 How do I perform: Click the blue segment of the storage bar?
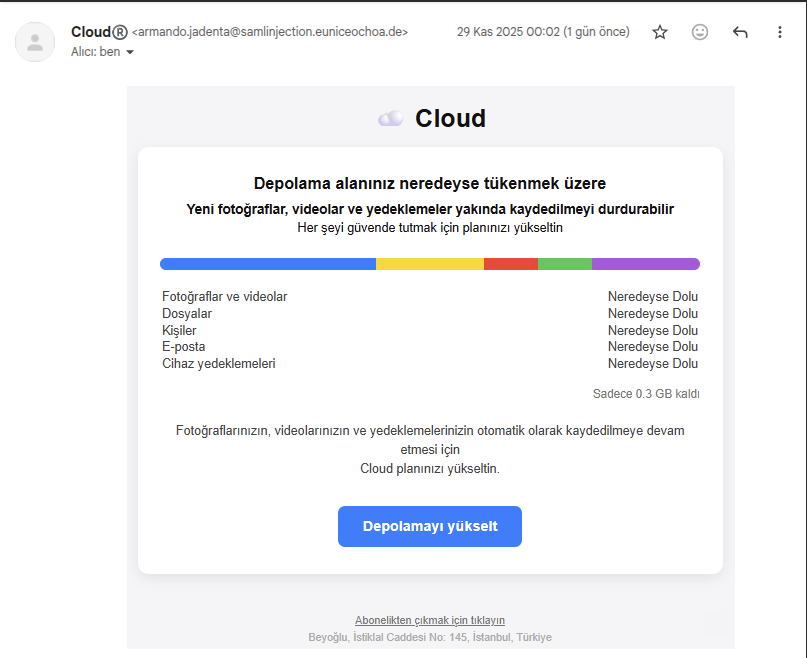point(268,264)
